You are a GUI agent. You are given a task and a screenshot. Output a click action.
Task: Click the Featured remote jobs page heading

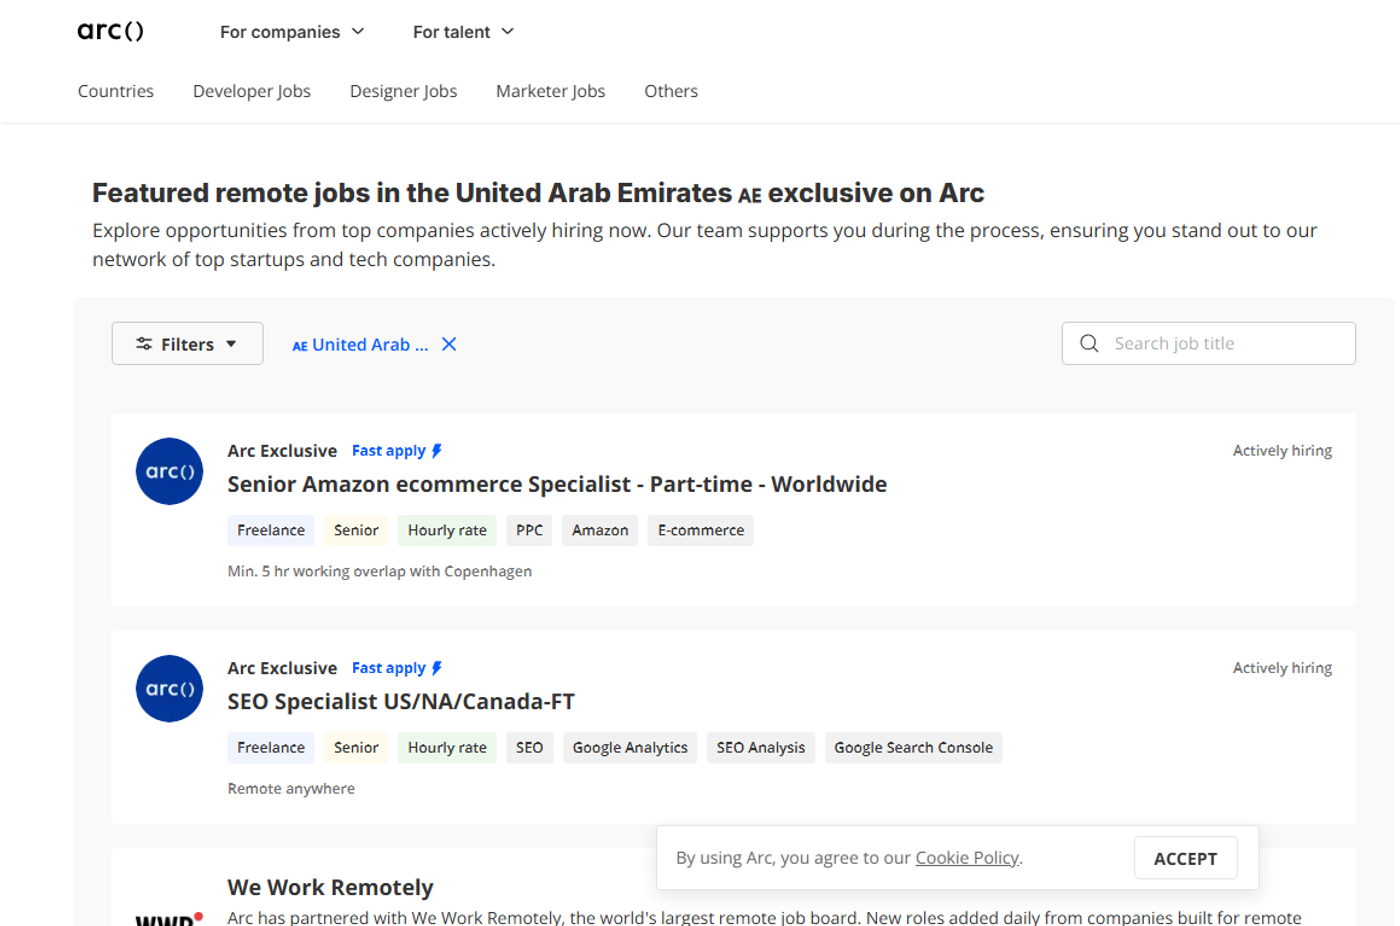538,192
